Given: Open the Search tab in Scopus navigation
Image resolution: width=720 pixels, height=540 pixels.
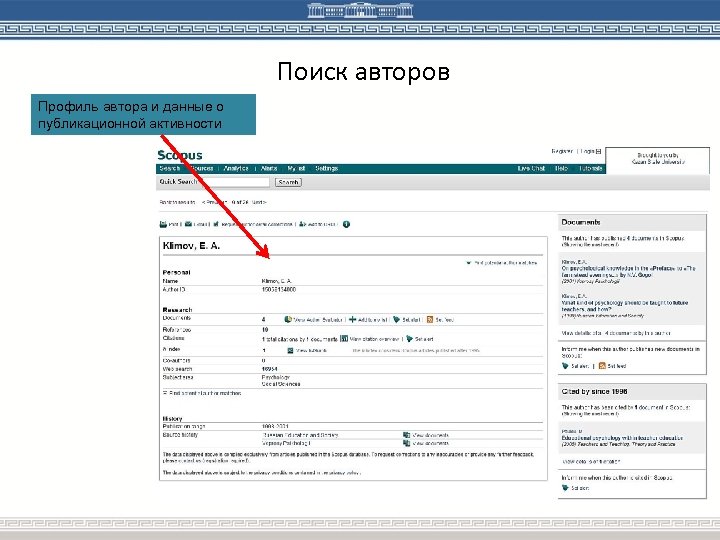Looking at the screenshot, I should click(169, 169).
